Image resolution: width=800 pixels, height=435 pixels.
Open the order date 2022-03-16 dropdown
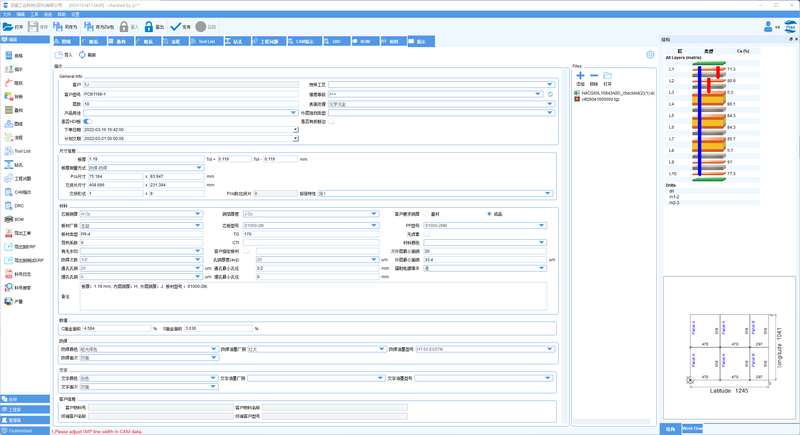click(295, 130)
